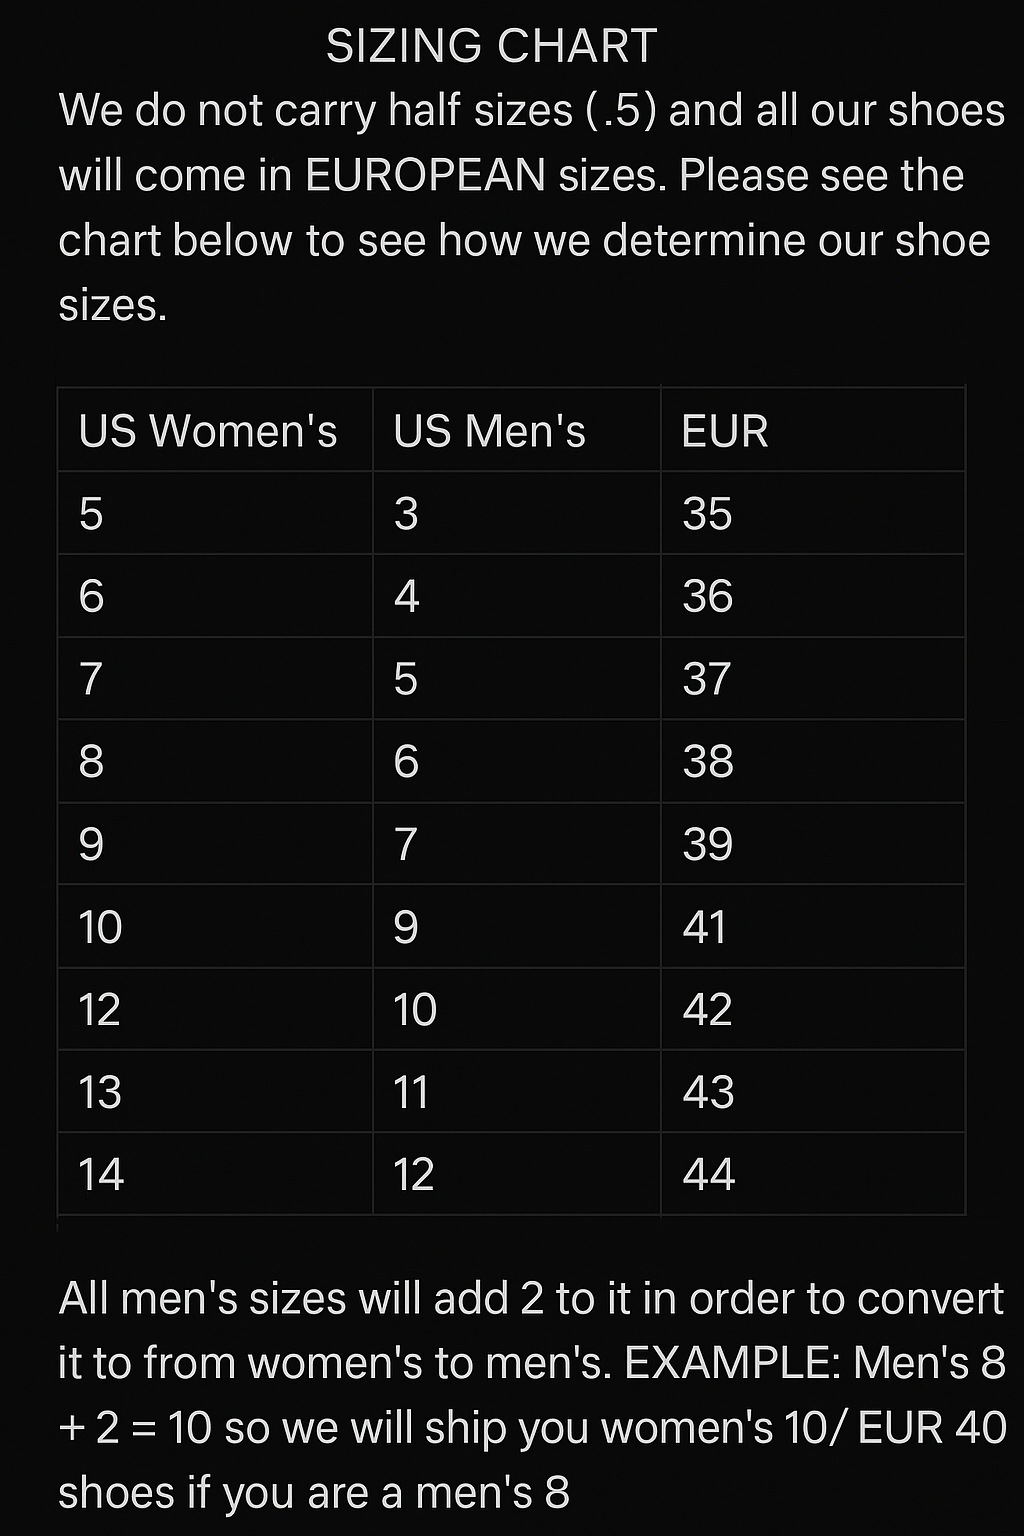Image resolution: width=1024 pixels, height=1536 pixels.
Task: Click the EUR 37 size cell
Action: coord(707,679)
